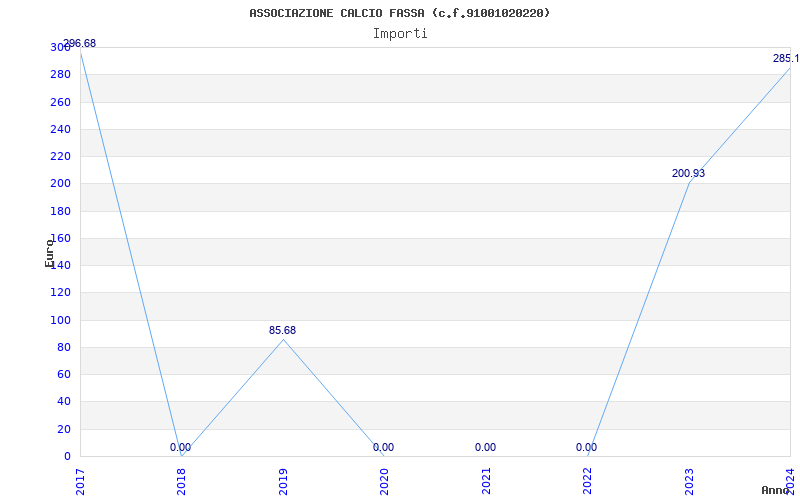
Task: Click the 220 y-axis tick label
Action: tap(60, 157)
